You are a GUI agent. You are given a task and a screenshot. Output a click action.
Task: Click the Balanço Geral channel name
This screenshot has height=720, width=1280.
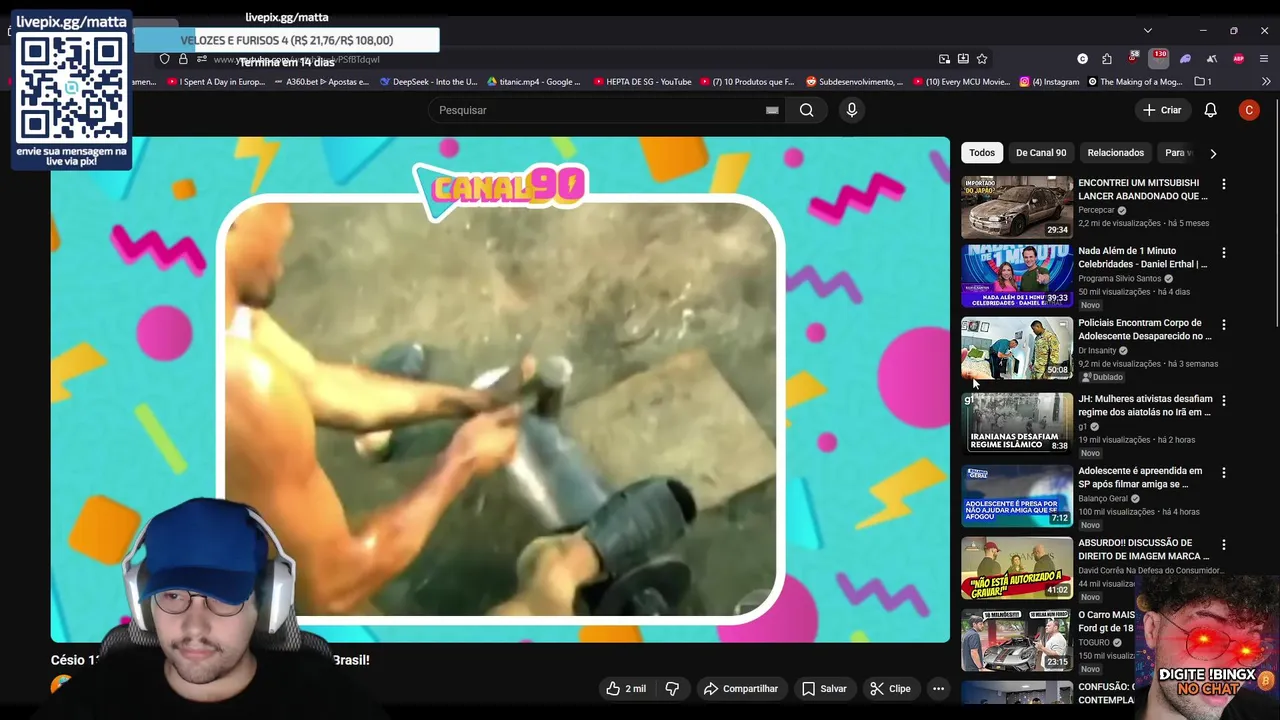pos(1103,498)
